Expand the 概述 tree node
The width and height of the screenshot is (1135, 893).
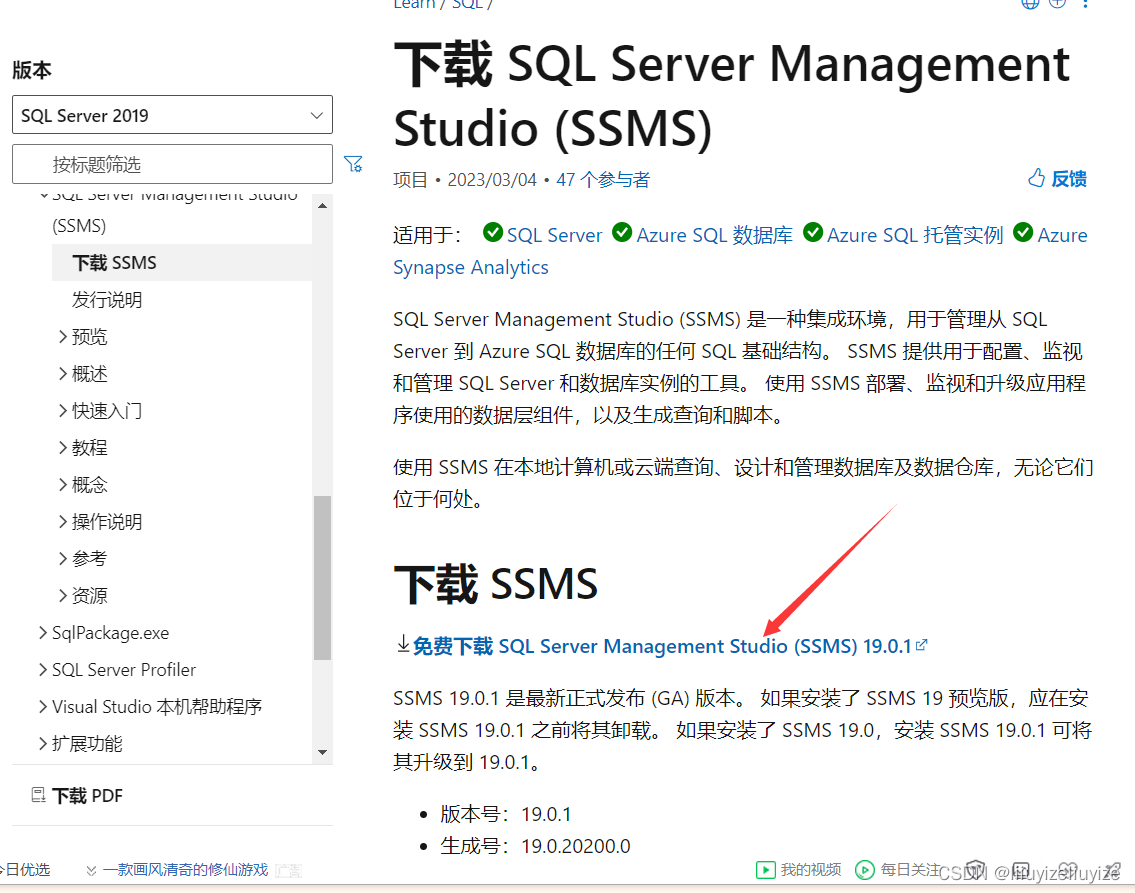coord(63,373)
